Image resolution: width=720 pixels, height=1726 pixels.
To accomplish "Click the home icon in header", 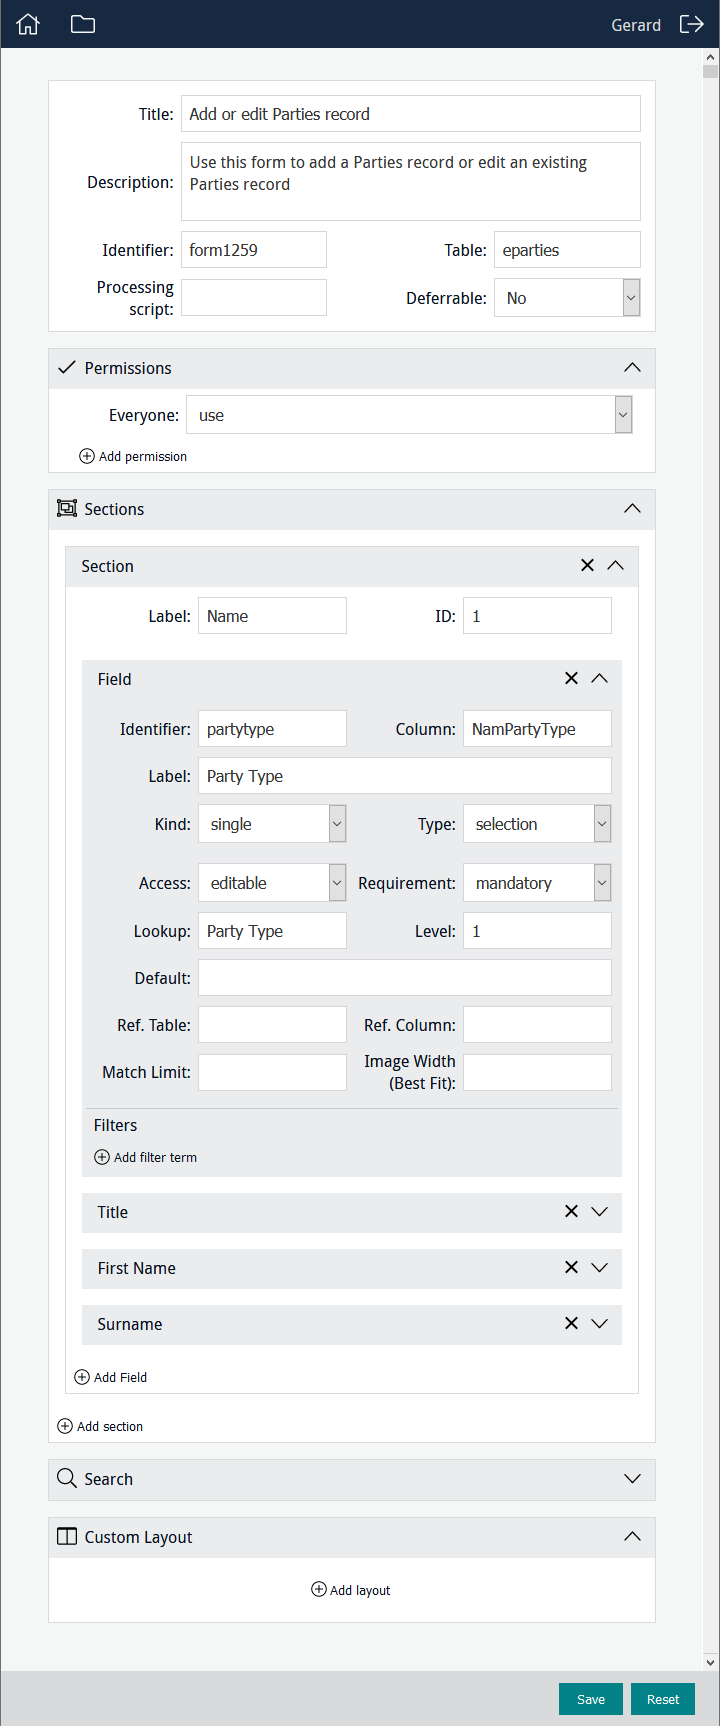I will click(x=28, y=25).
